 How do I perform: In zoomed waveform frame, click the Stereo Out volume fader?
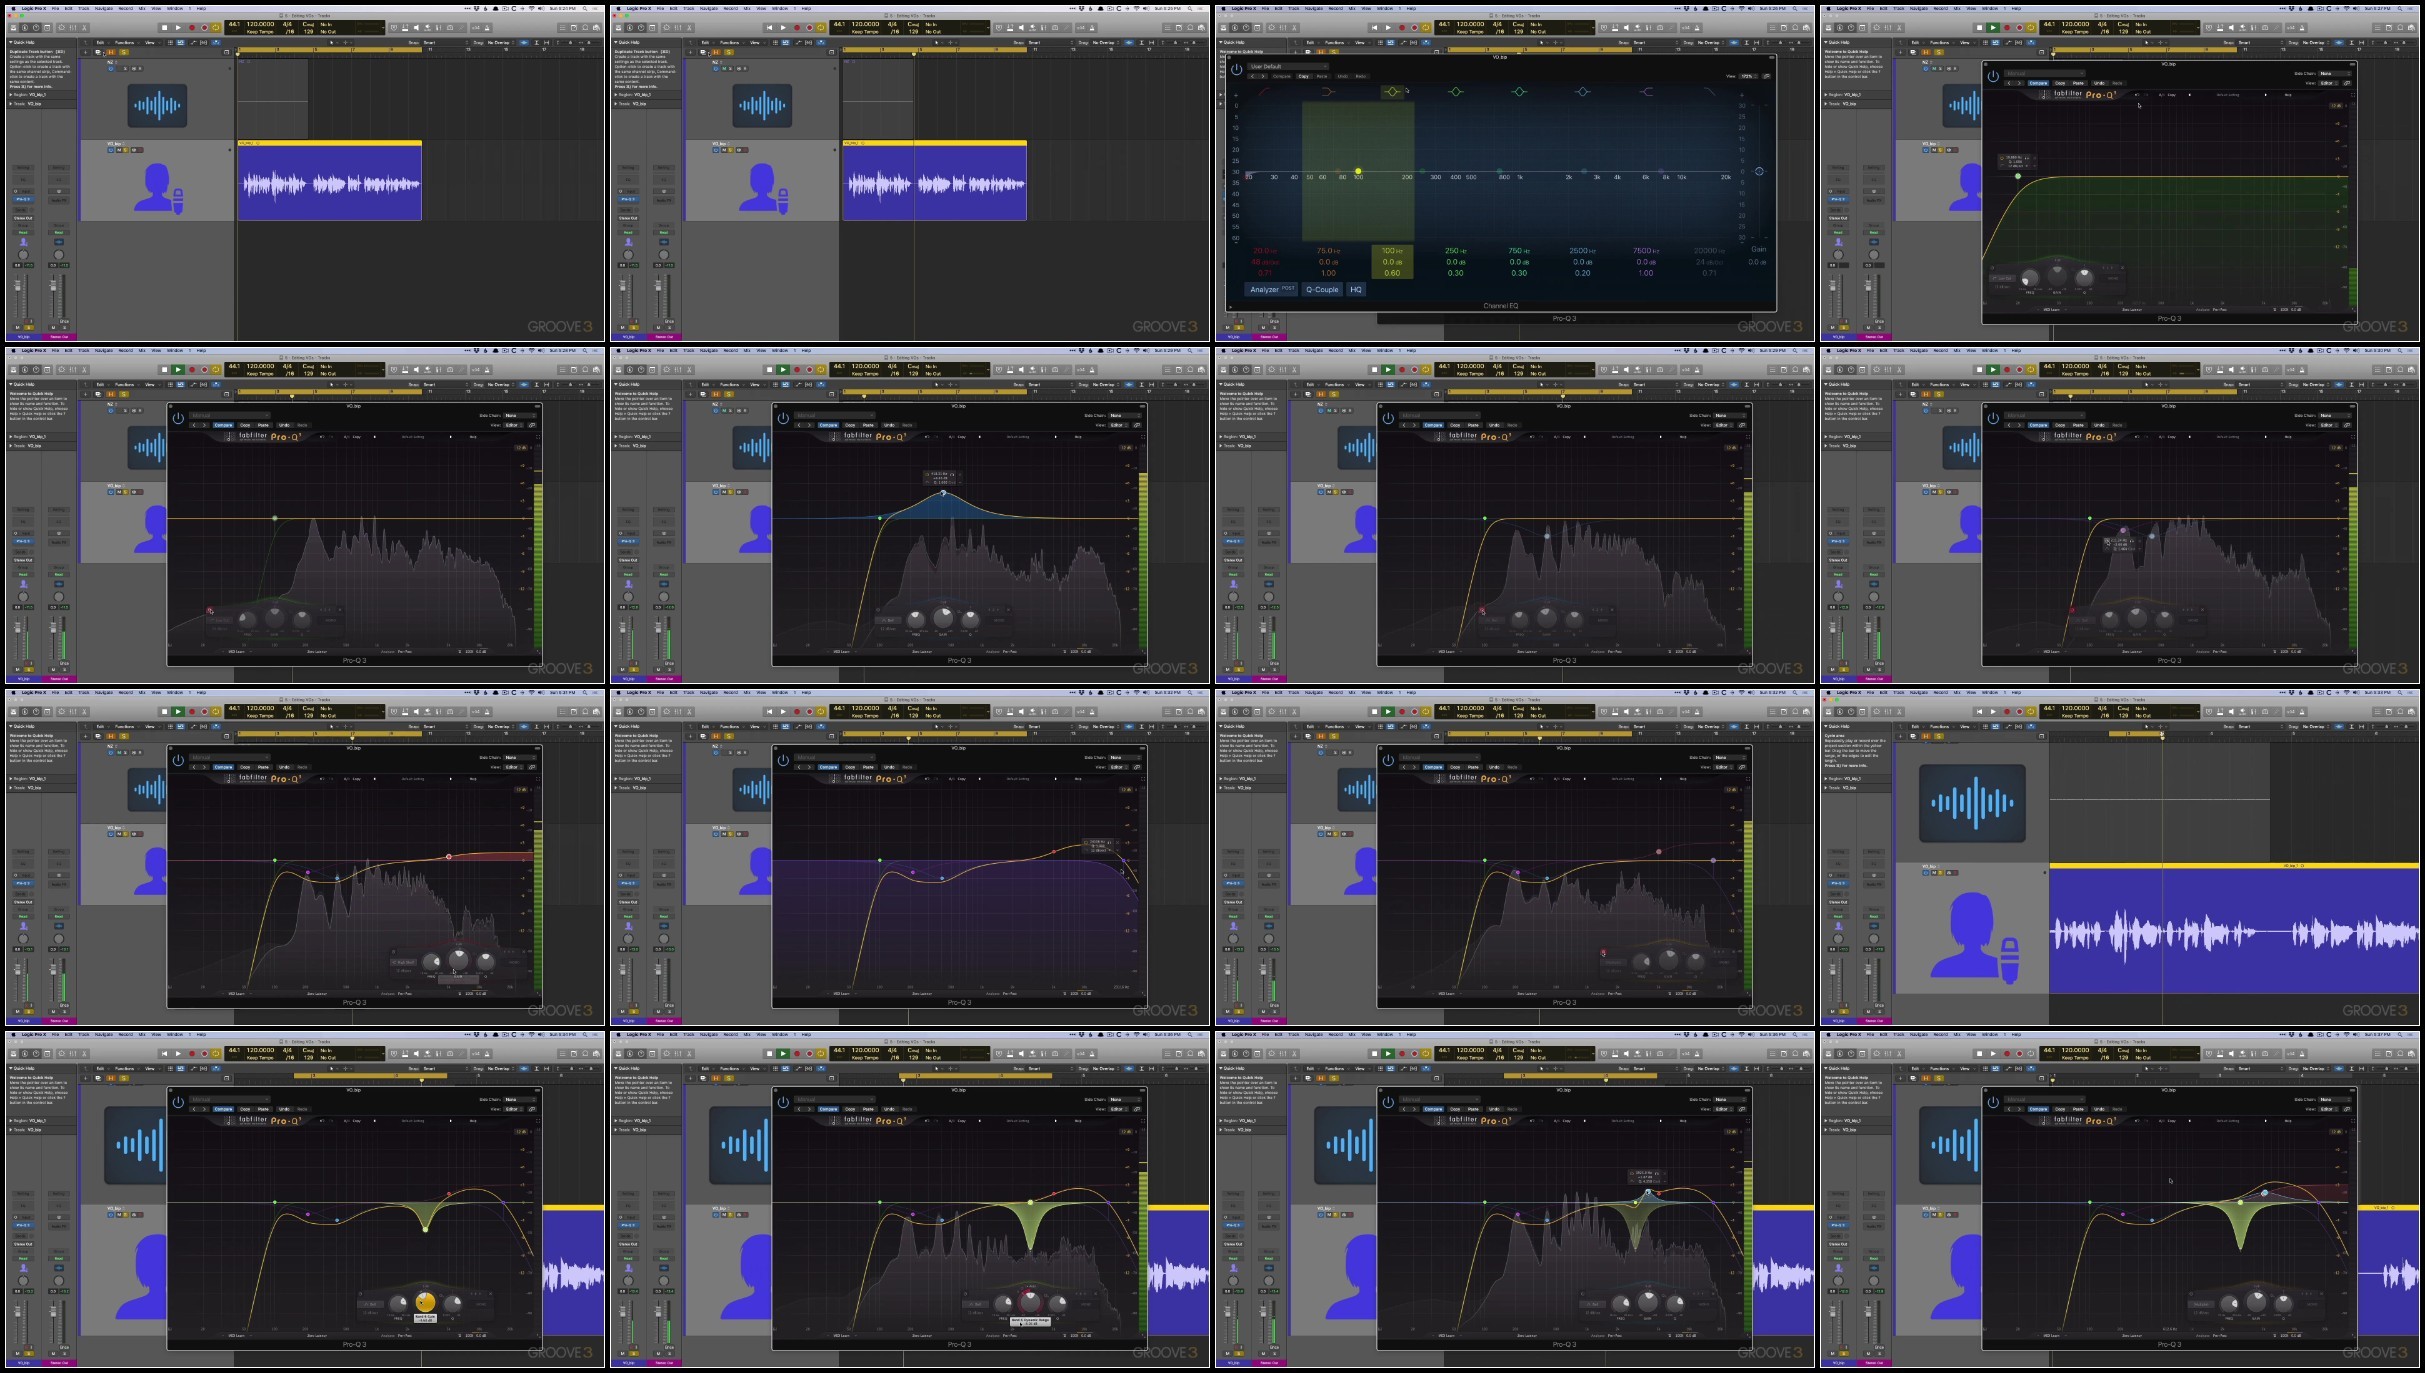coord(1868,969)
